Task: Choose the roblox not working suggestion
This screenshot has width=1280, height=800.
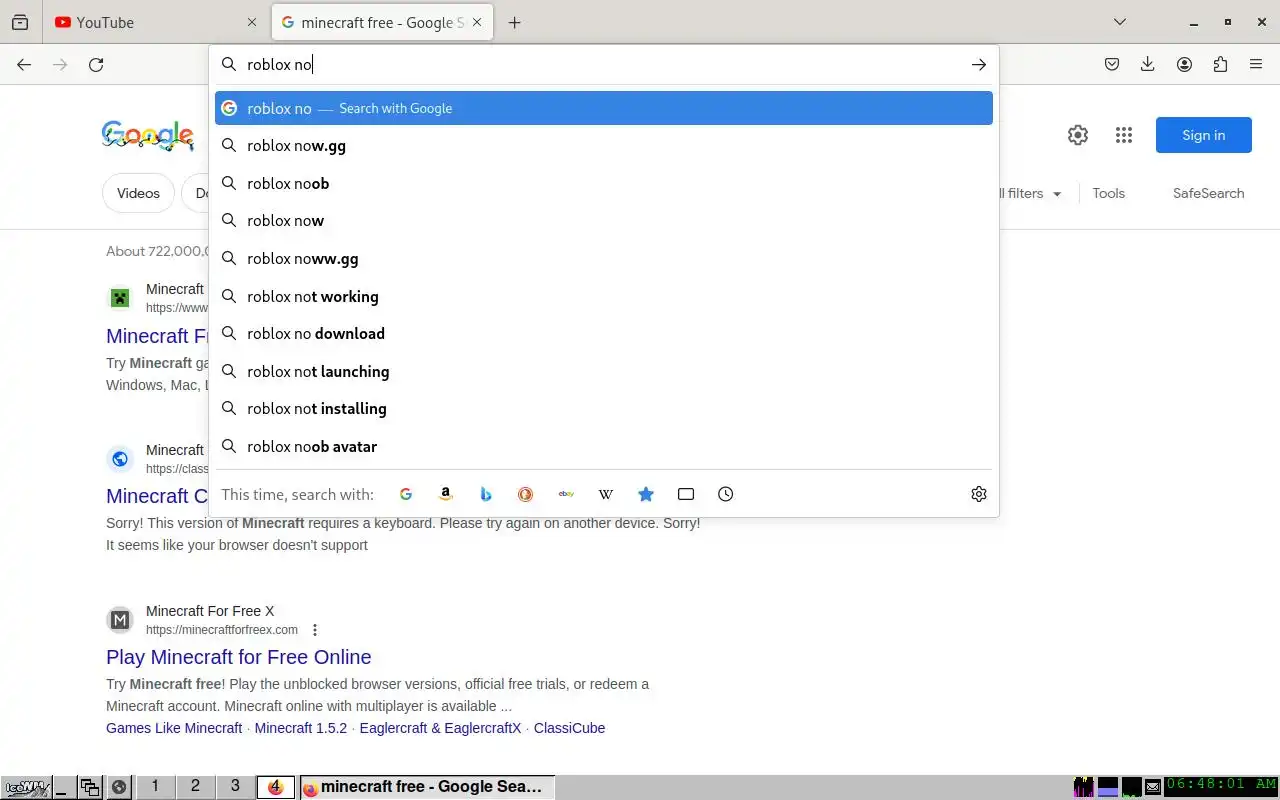Action: pos(604,296)
